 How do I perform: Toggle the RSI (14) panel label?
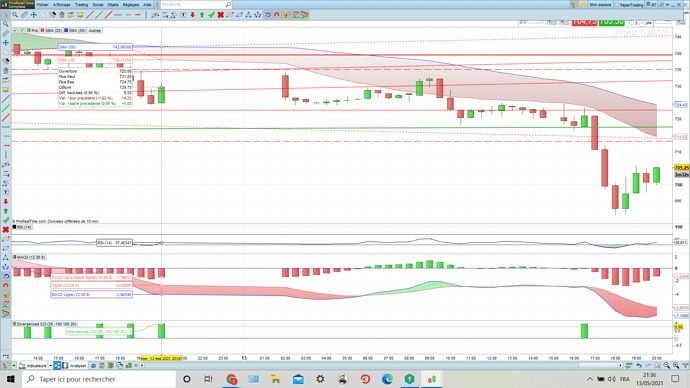[22, 227]
